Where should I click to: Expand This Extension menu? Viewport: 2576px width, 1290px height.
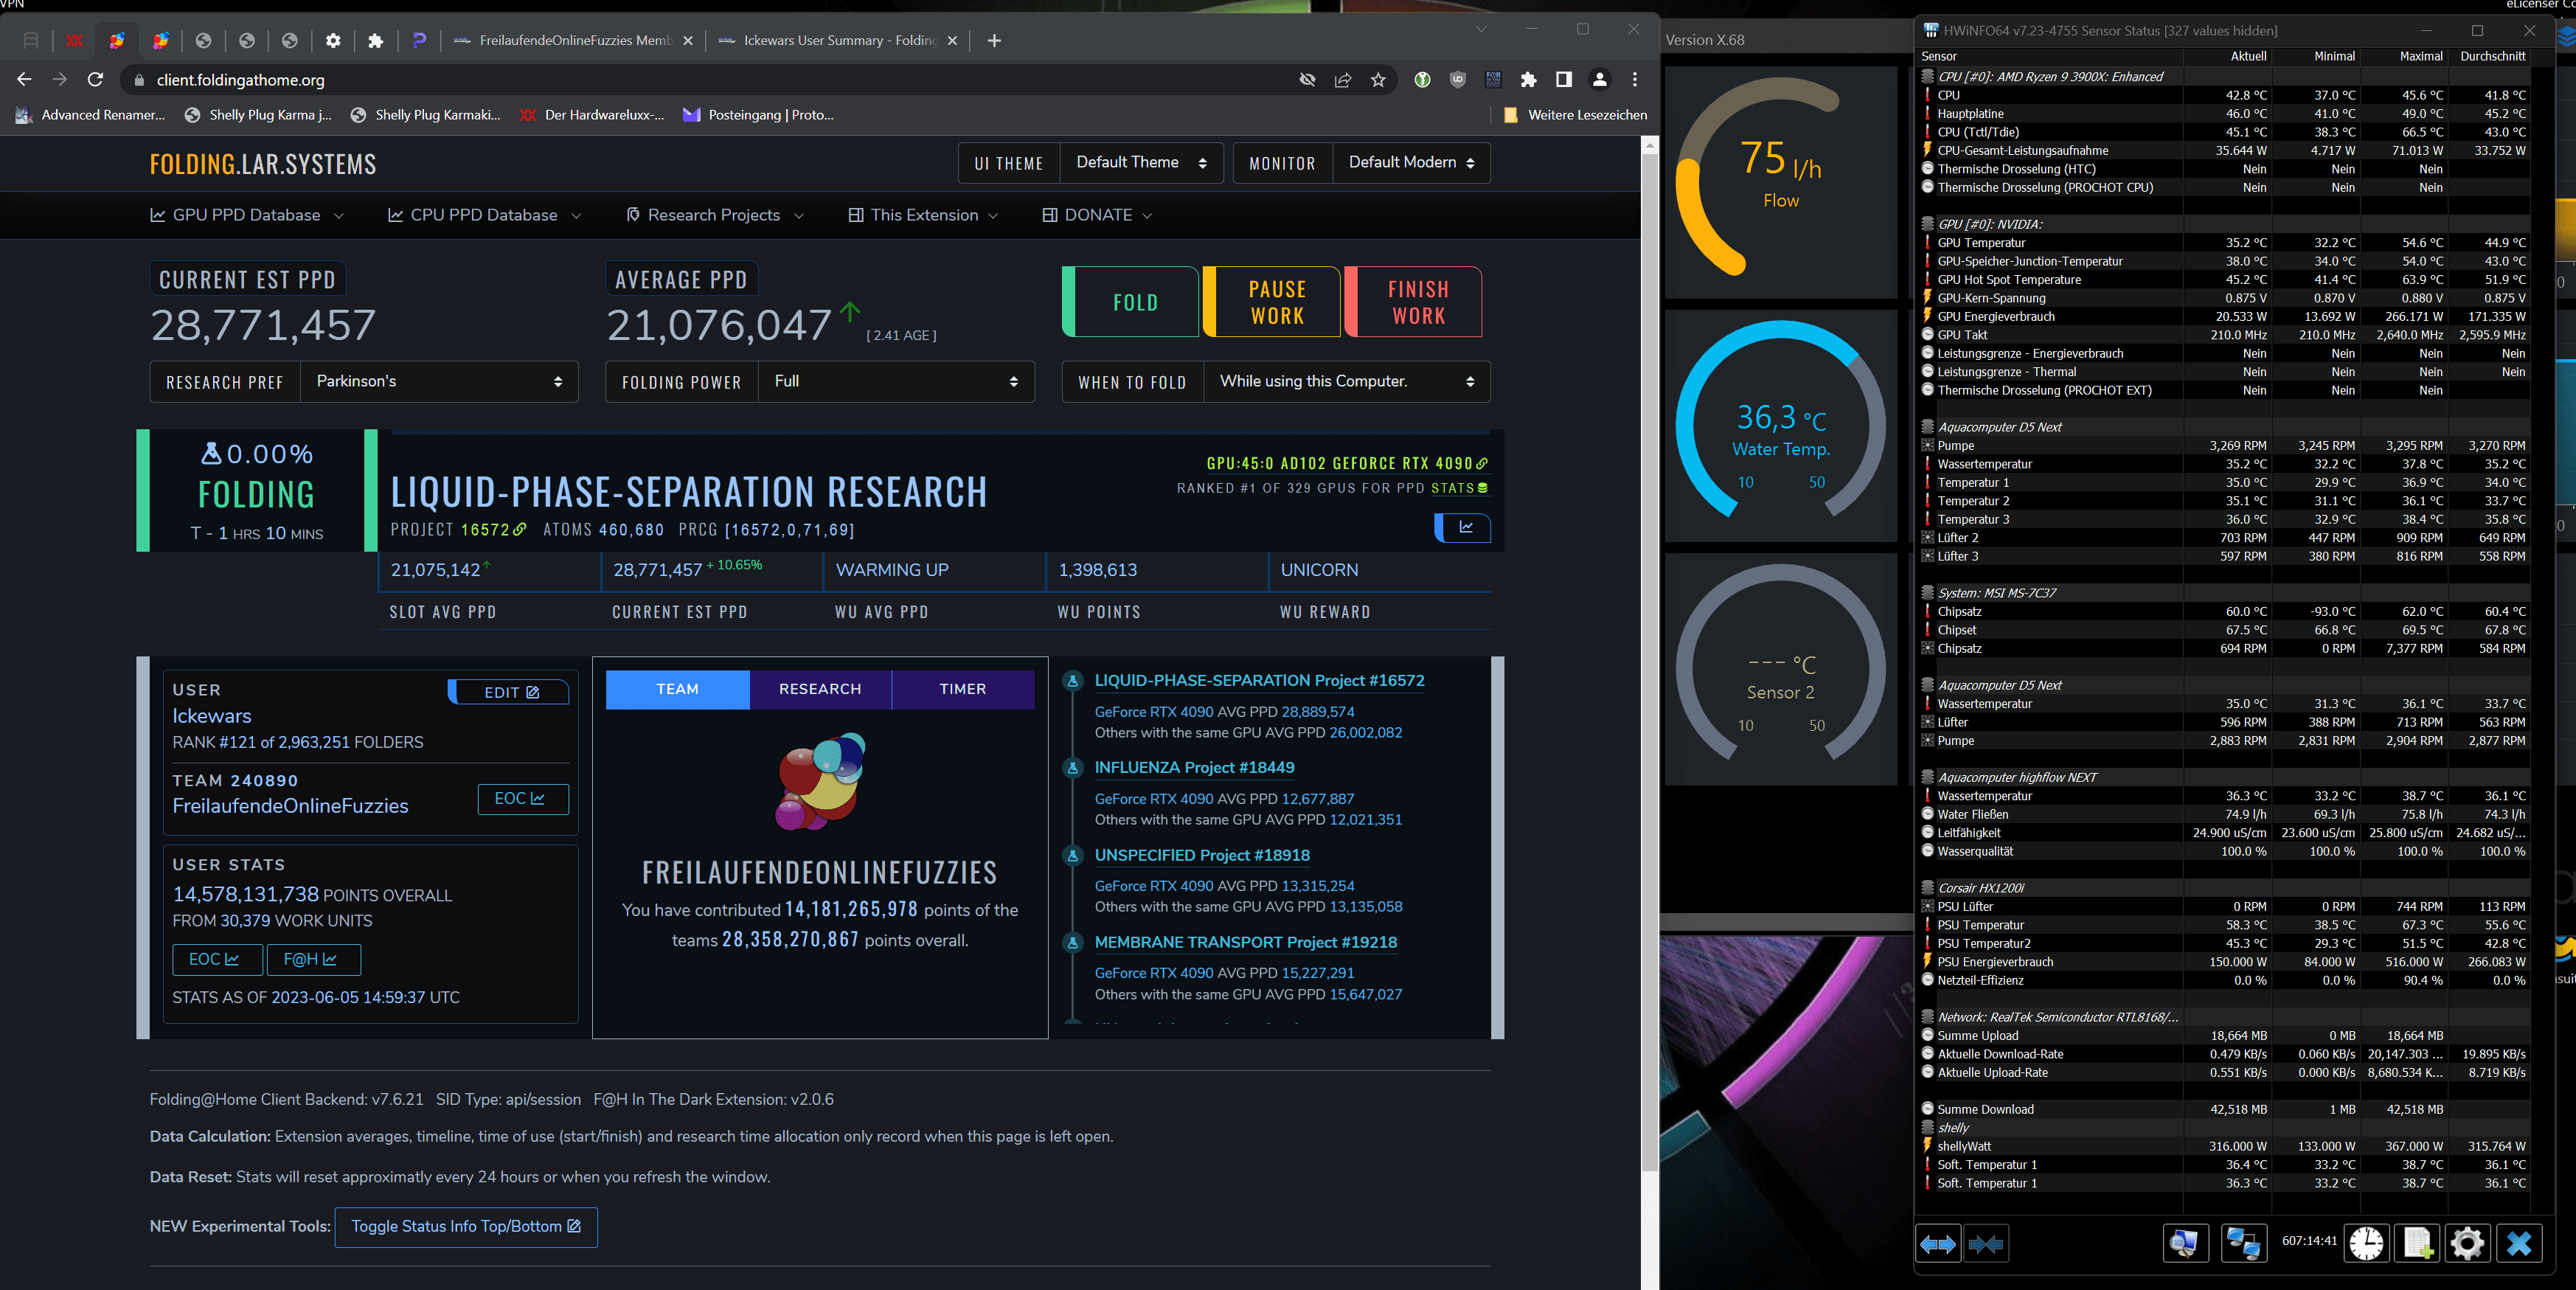(x=923, y=215)
